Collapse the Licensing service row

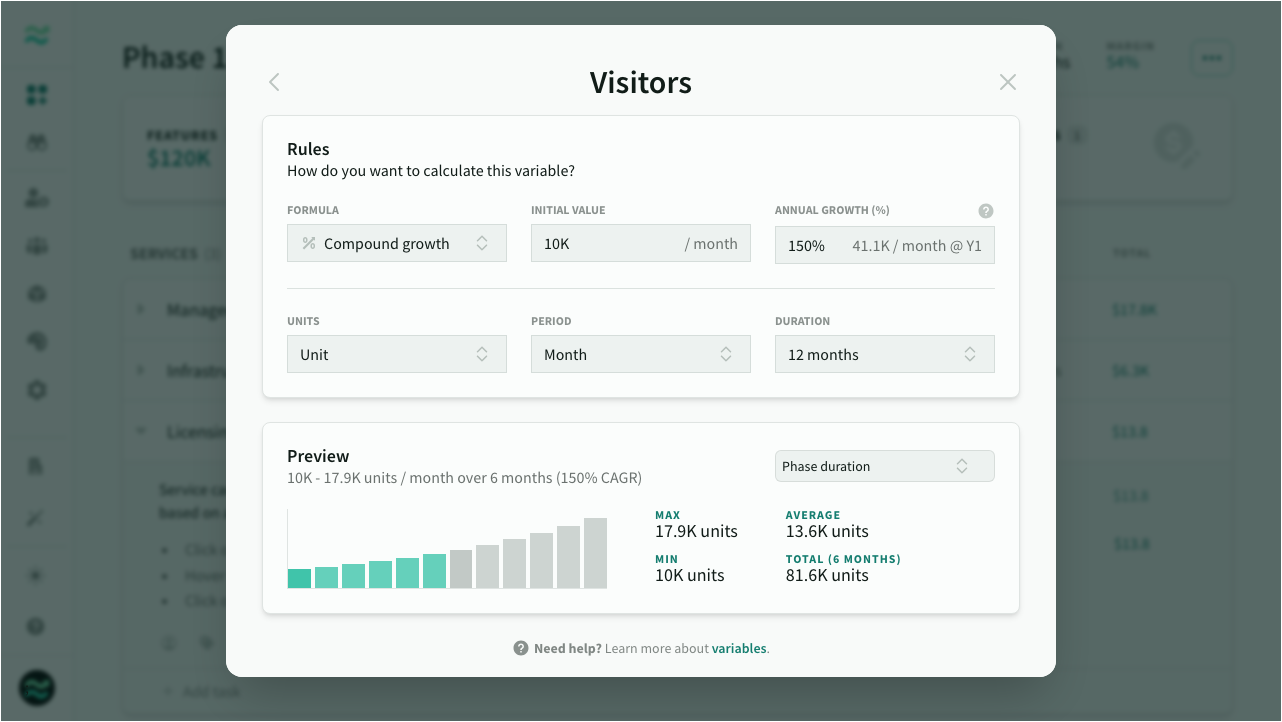(141, 432)
